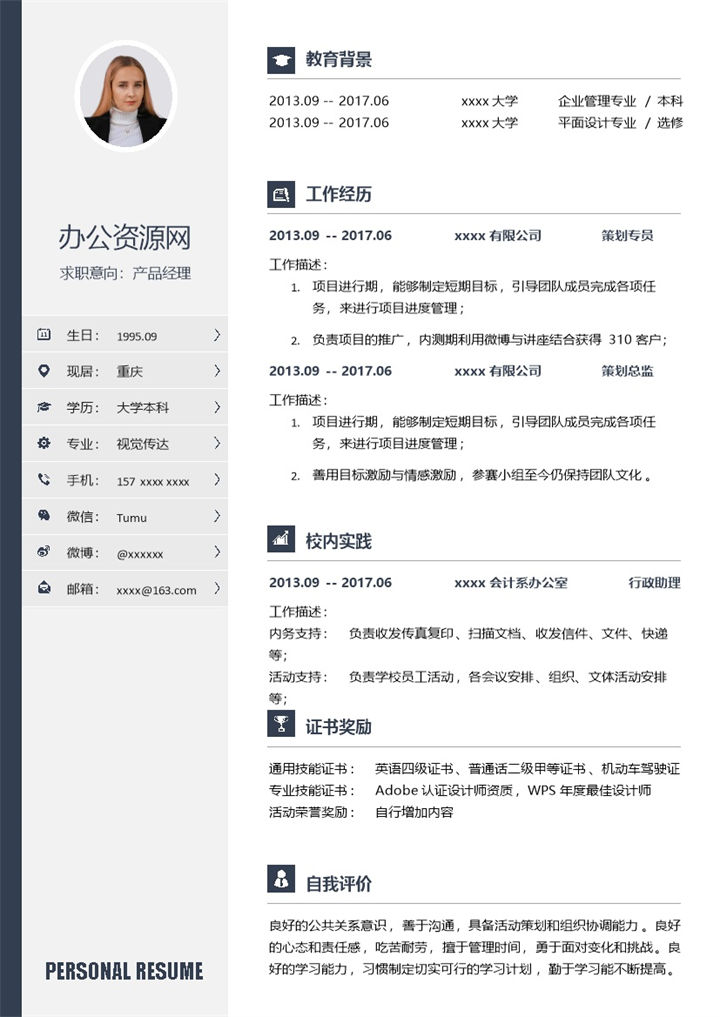Expand the chevron in the 微博 row
Image resolution: width=720 pixels, height=1017 pixels.
pyautogui.click(x=217, y=552)
